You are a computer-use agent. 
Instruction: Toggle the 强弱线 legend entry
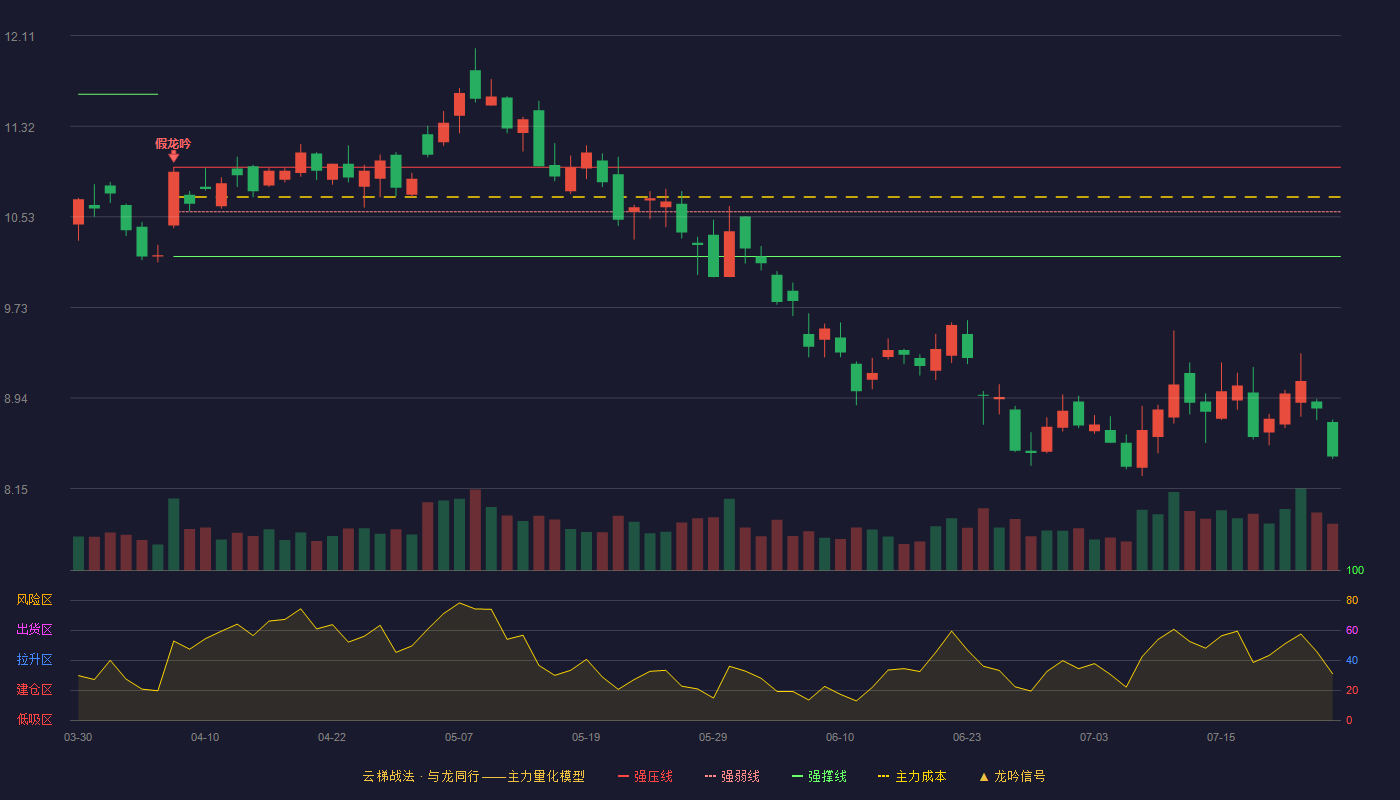732,776
